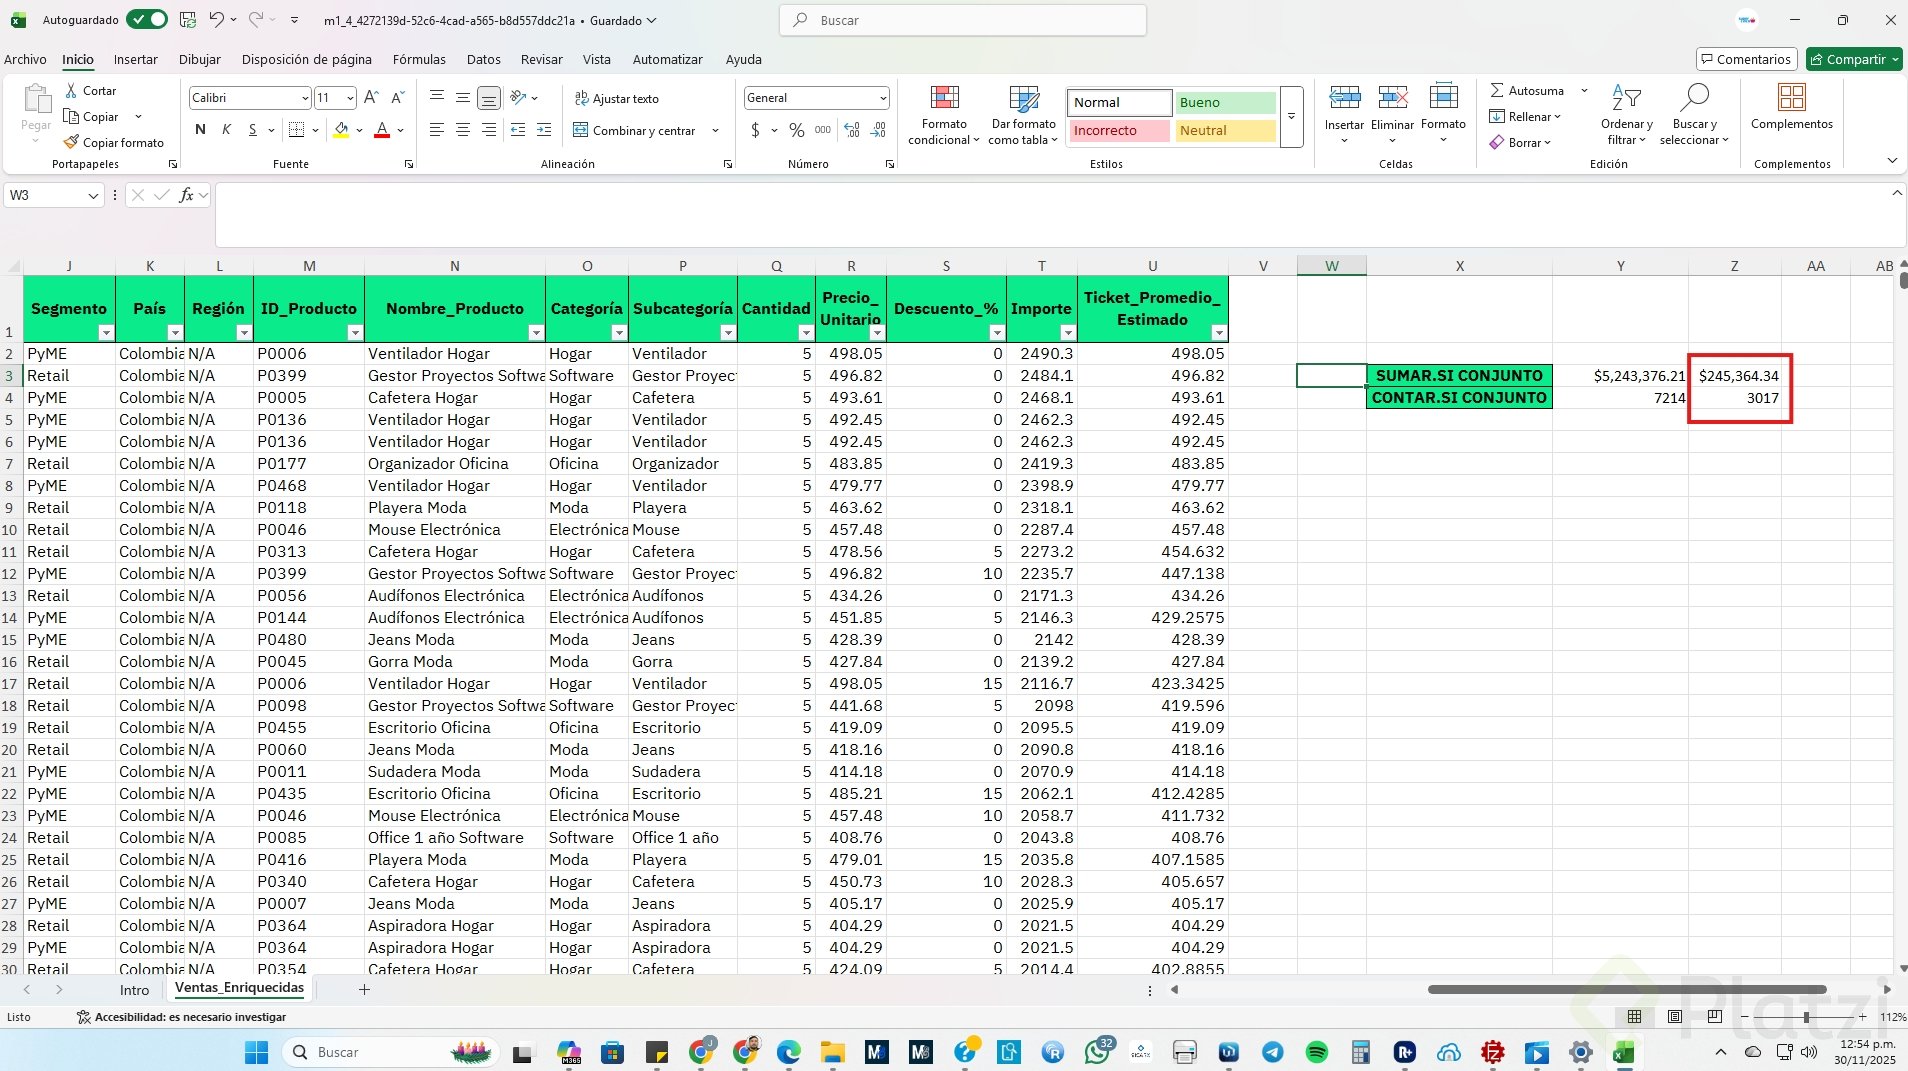The height and width of the screenshot is (1071, 1908).
Task: Turn off the Autoguardado switch
Action: (x=147, y=20)
